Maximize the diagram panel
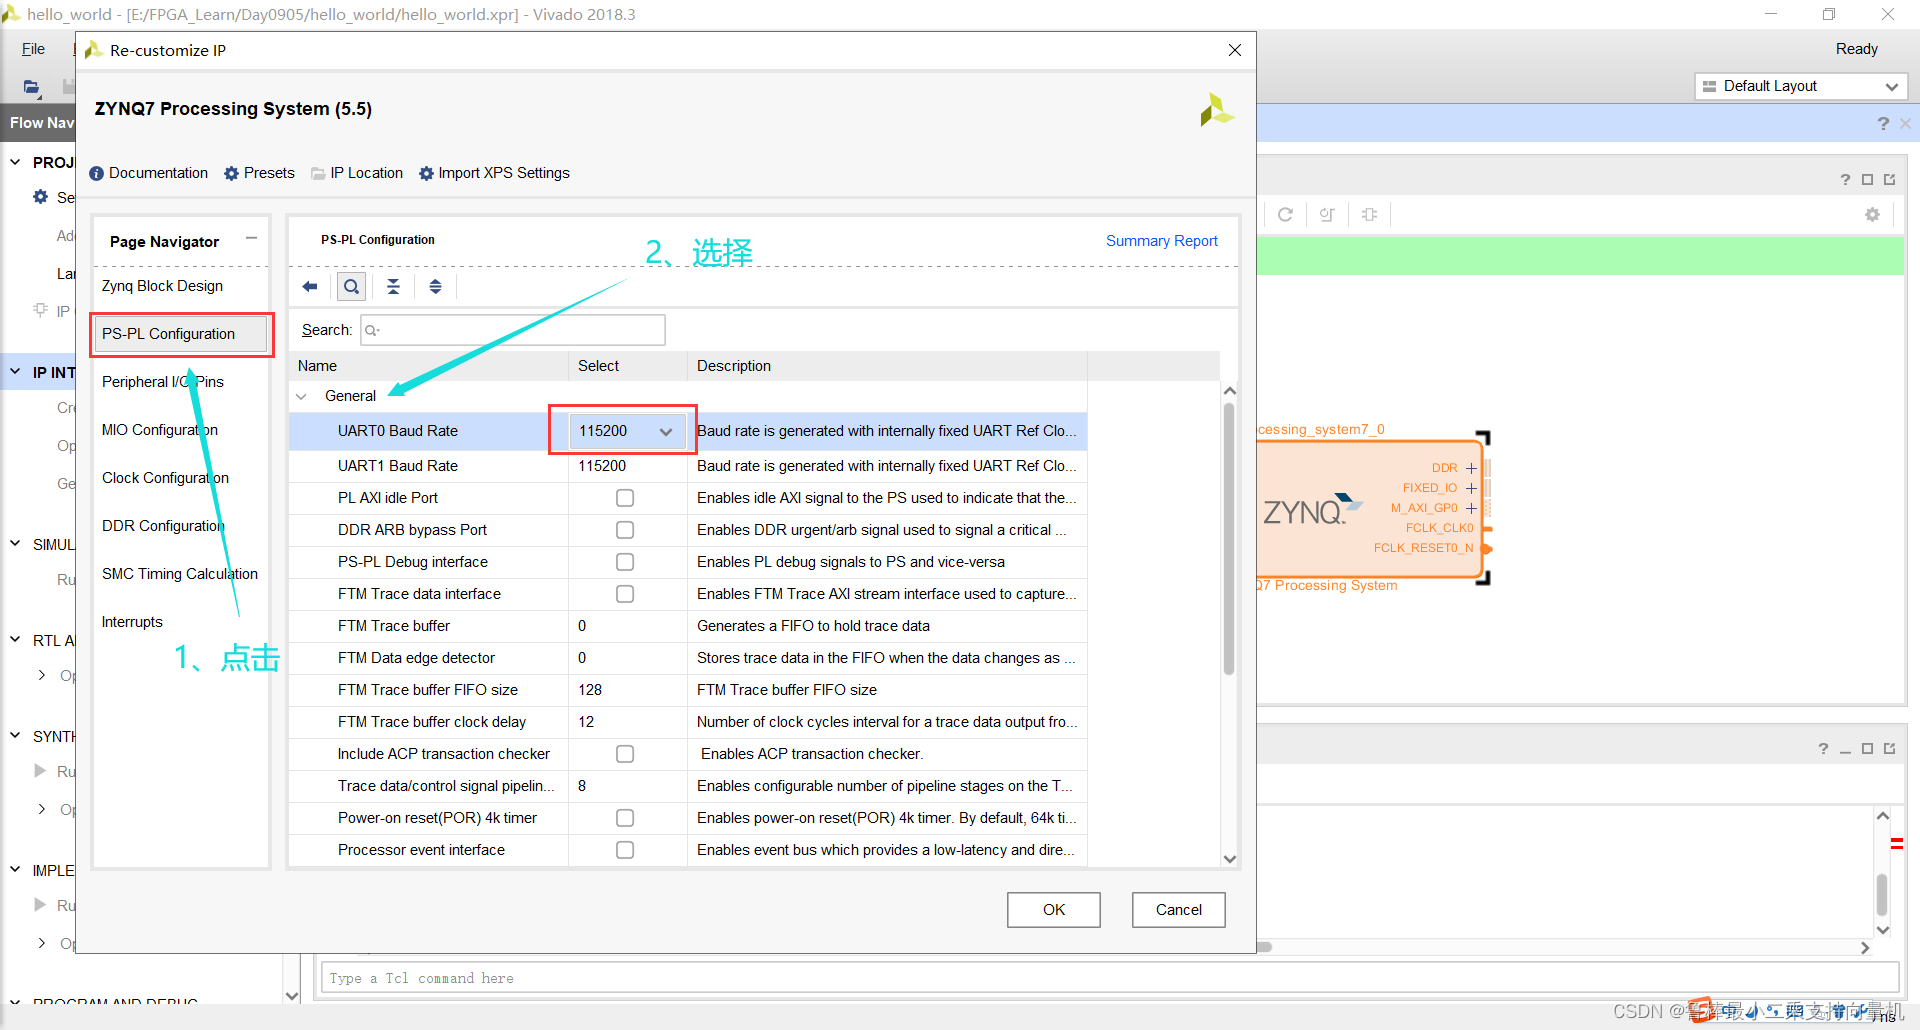Screen dimensions: 1920x1030 1867,179
